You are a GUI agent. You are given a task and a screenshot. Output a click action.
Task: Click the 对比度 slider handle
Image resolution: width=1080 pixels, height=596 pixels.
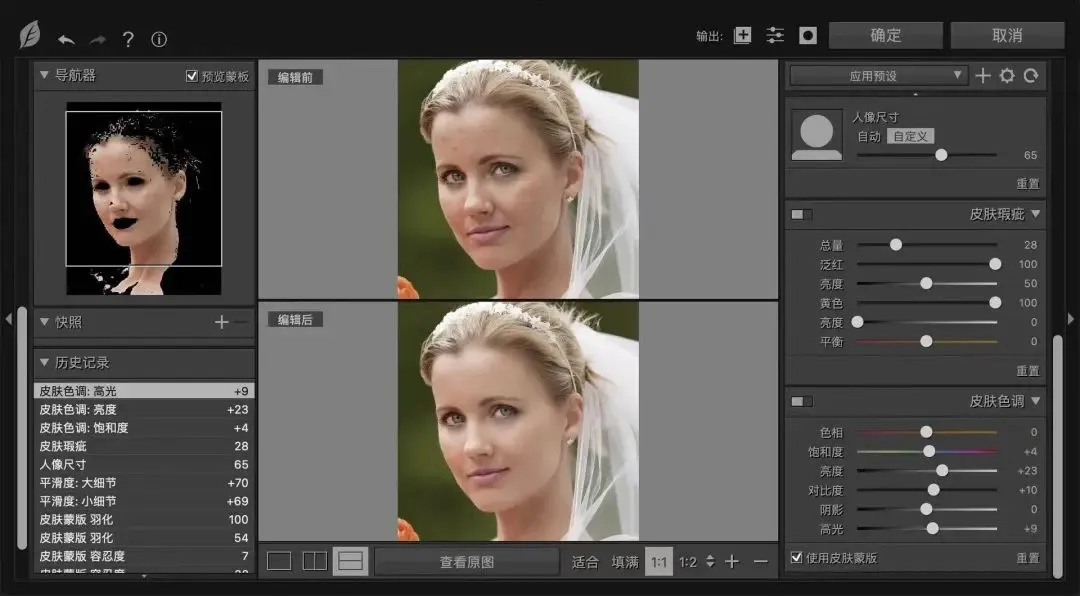[x=933, y=490]
